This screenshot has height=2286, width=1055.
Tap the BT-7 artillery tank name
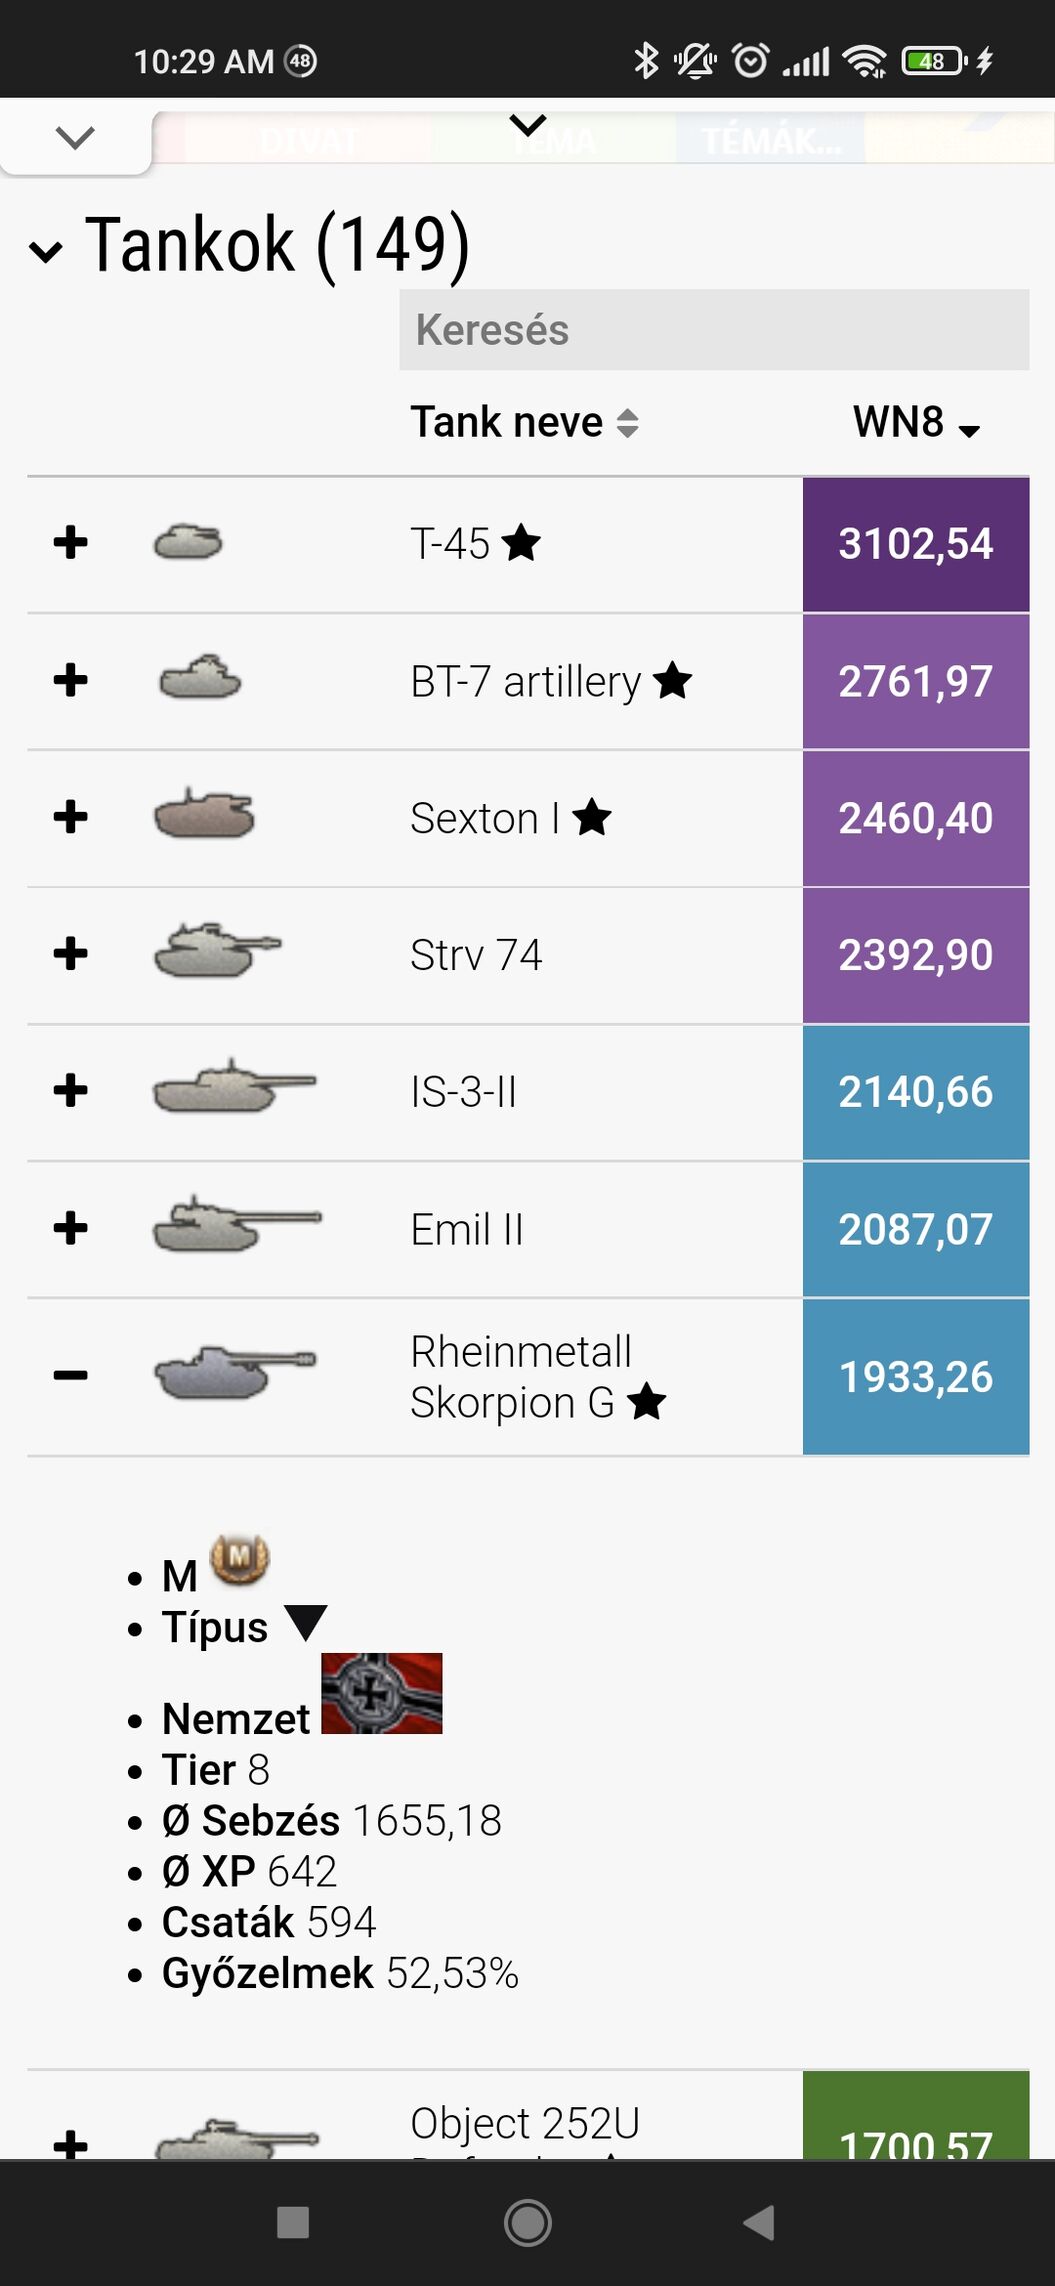[x=525, y=682]
